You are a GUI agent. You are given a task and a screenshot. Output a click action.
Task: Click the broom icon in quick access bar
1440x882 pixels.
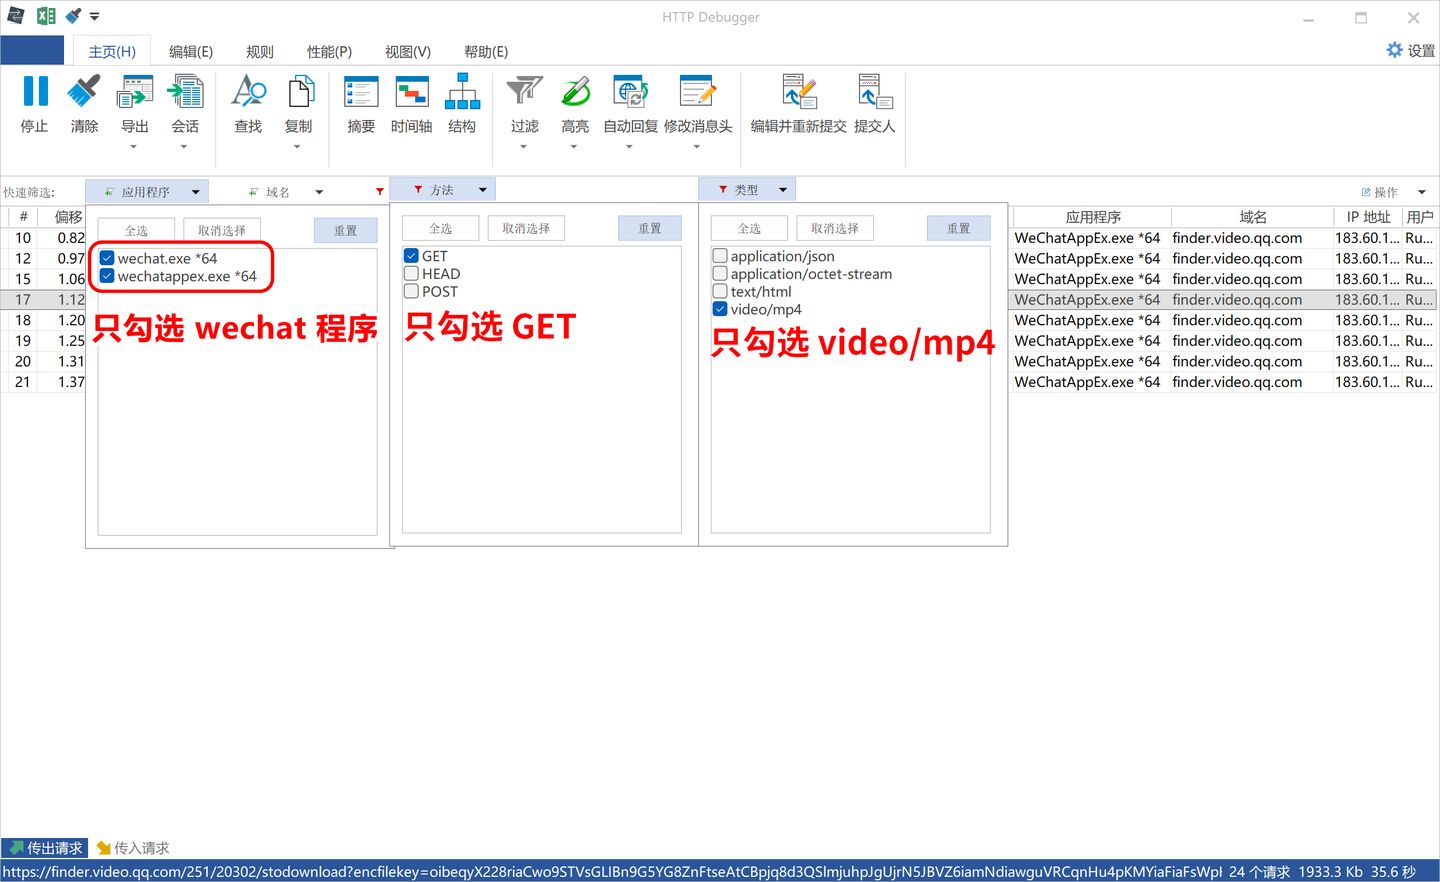coord(73,16)
